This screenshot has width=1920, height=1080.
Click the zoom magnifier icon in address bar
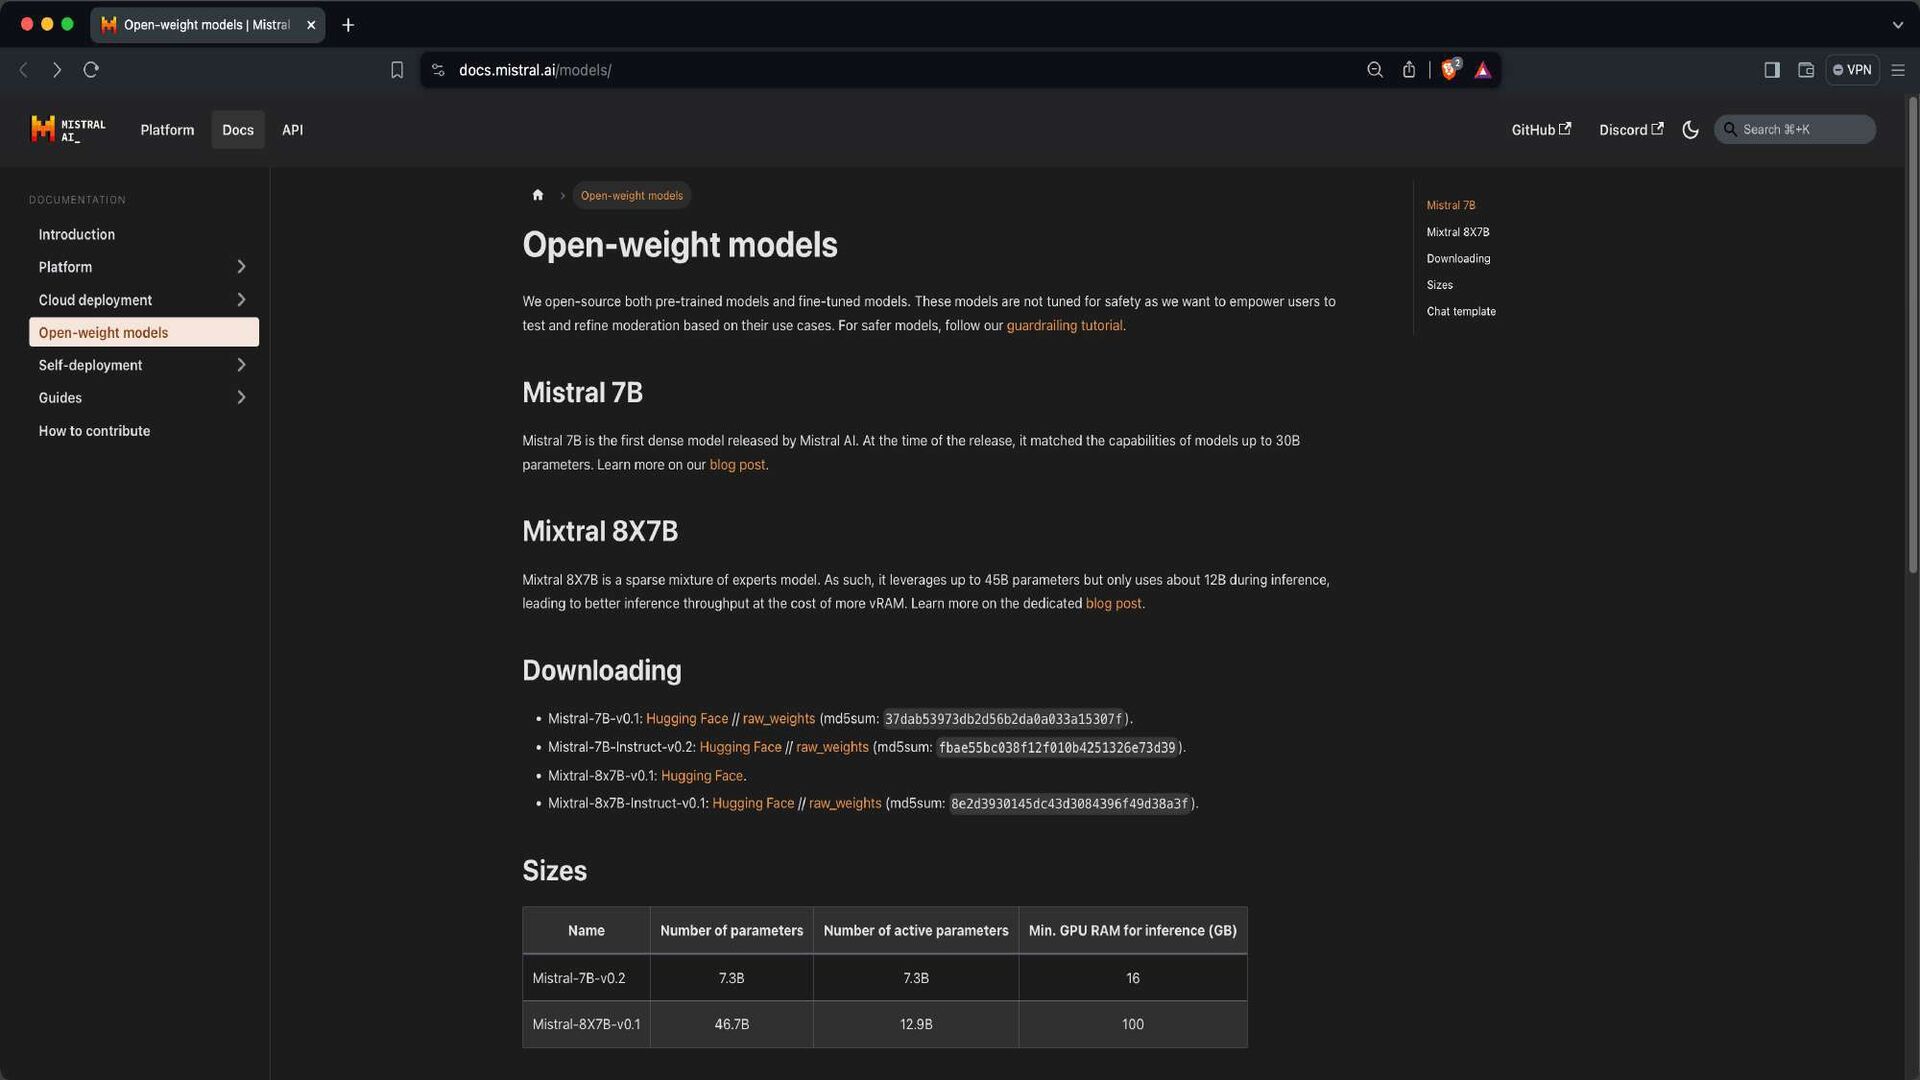tap(1375, 70)
